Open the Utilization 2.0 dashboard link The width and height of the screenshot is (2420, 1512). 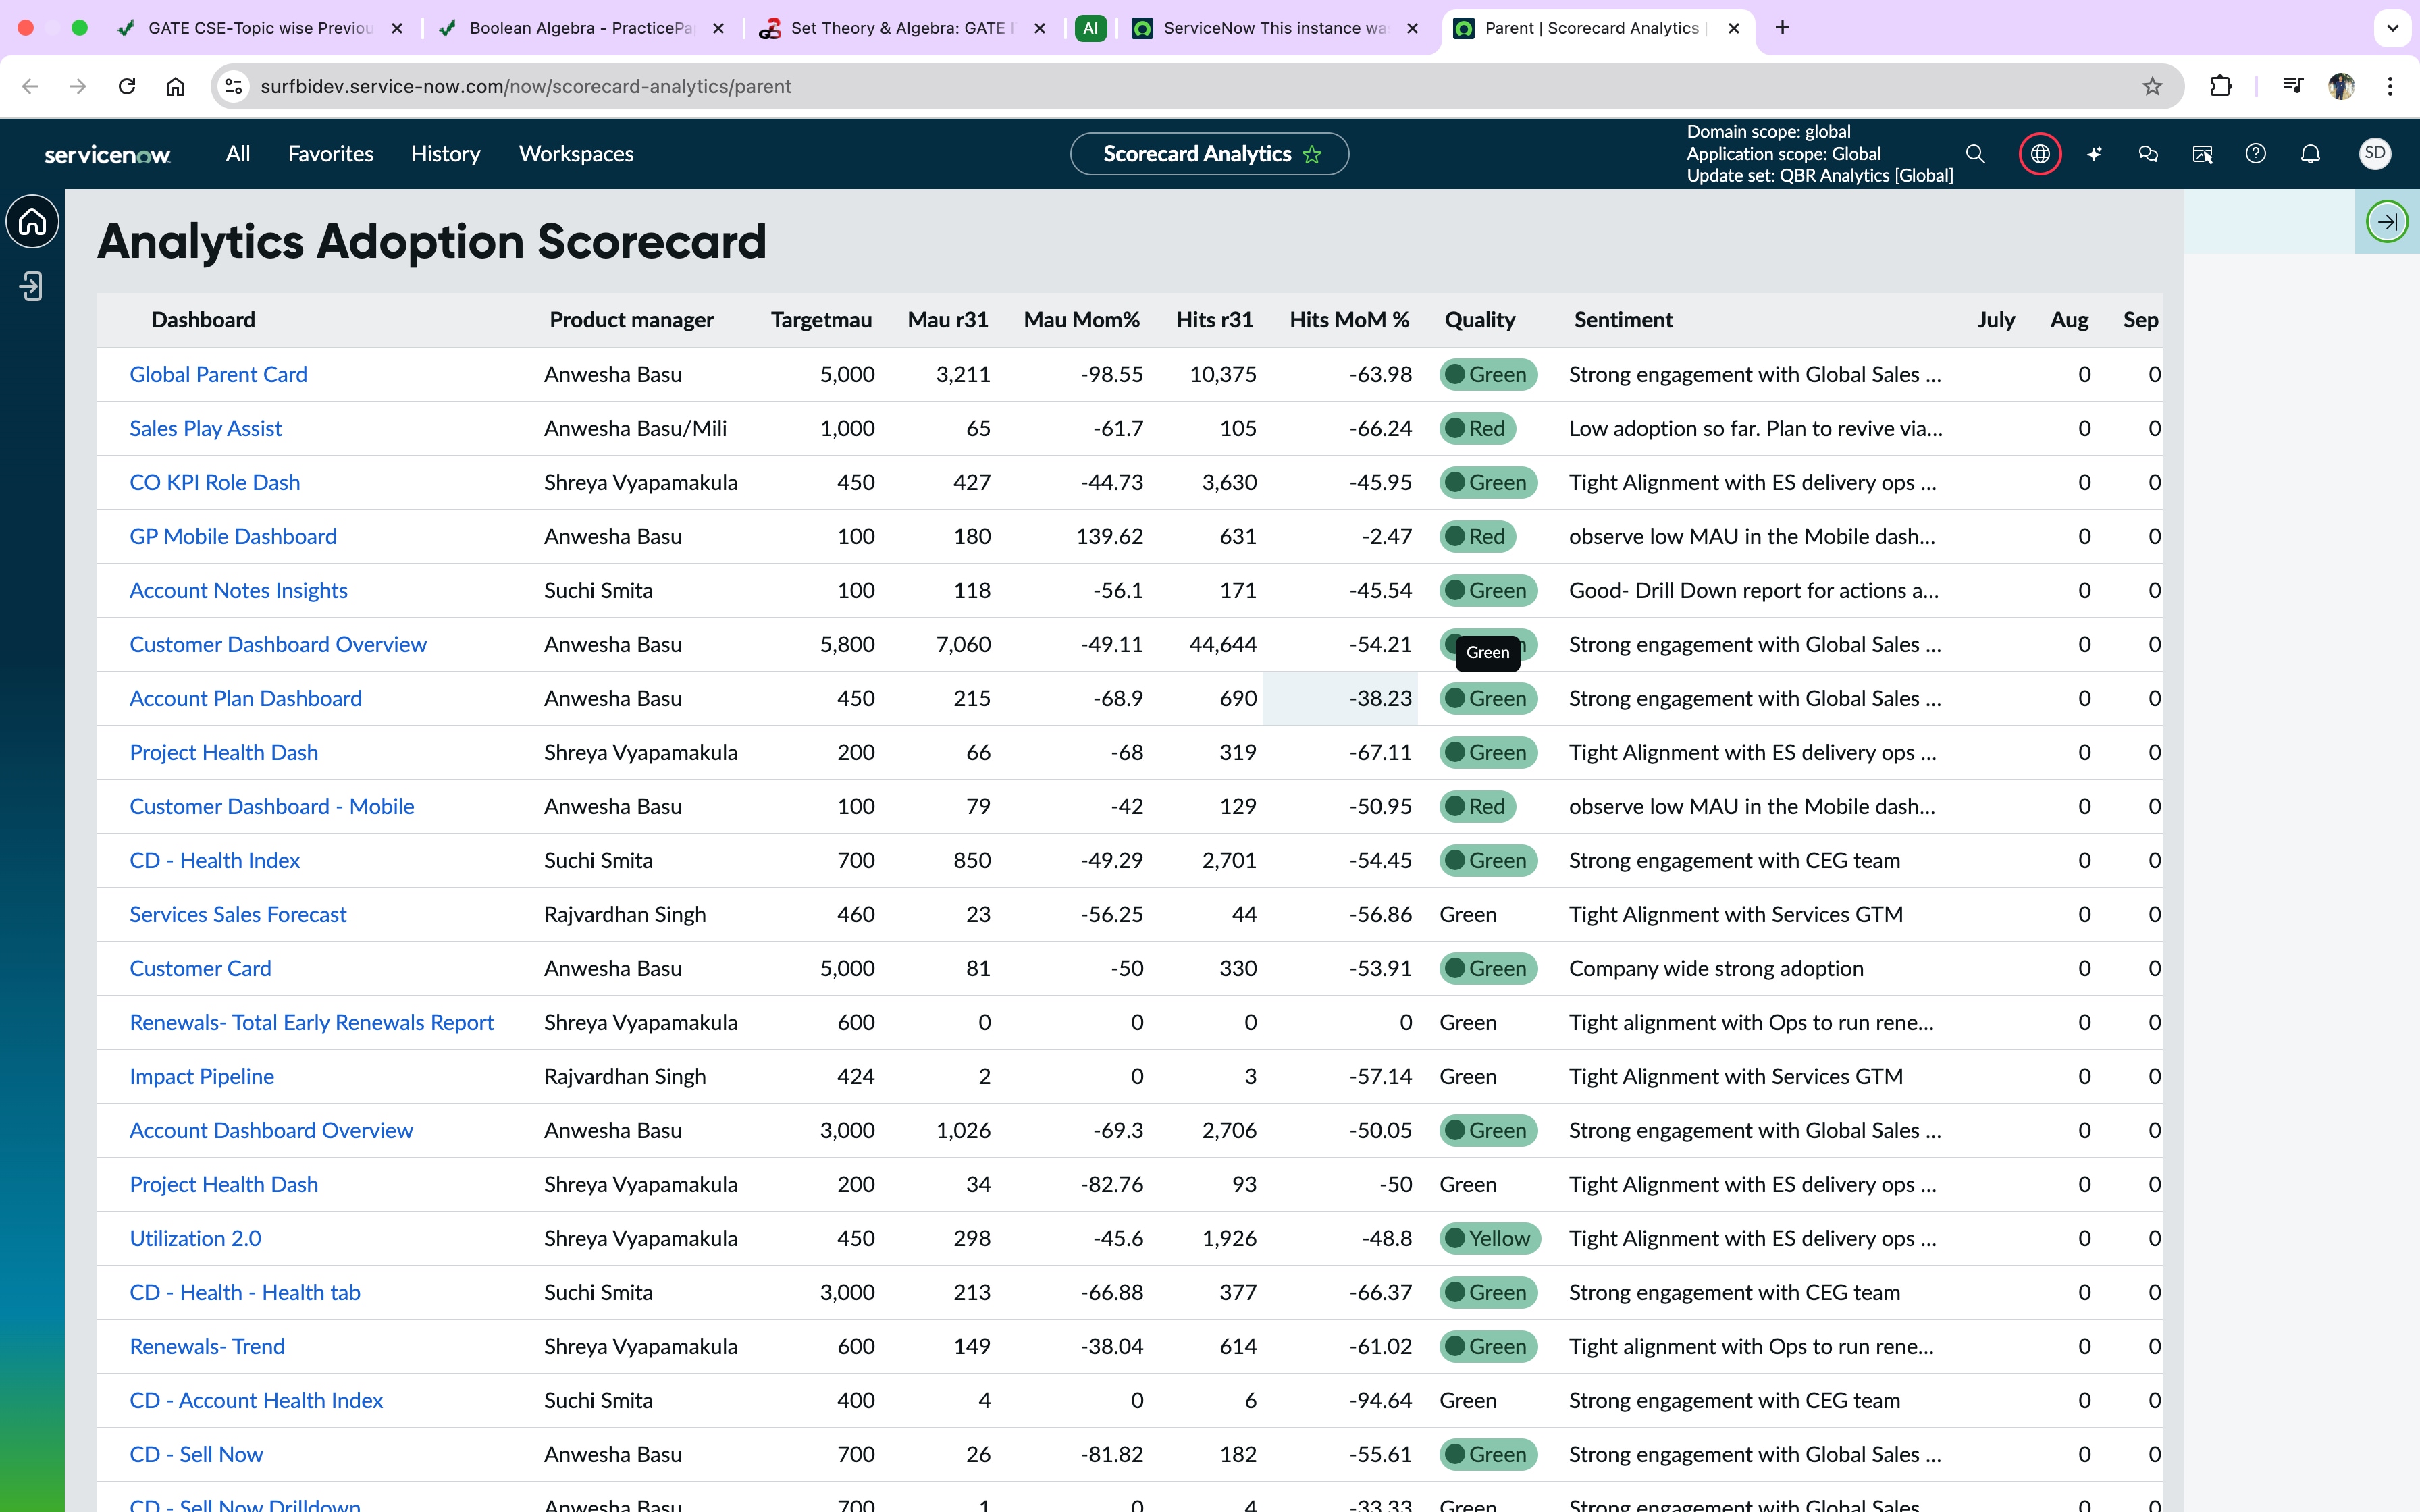click(x=195, y=1238)
